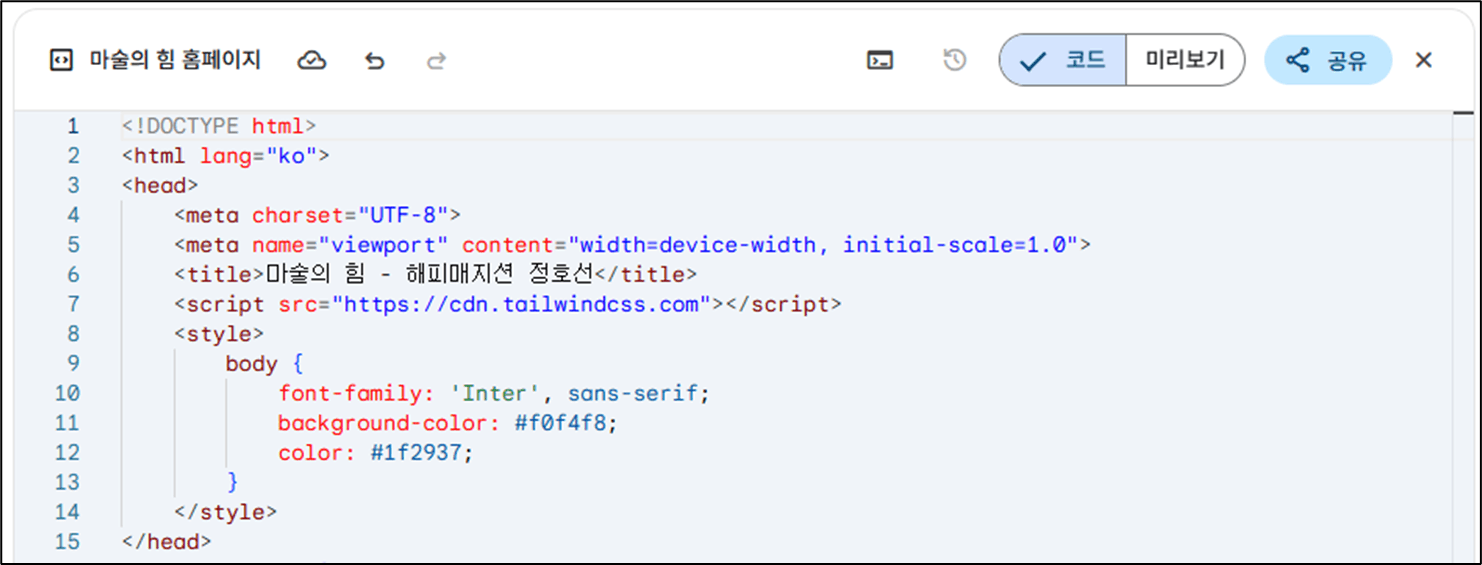Click the code file icon beside the title
This screenshot has height=565, width=1482.
coord(61,61)
